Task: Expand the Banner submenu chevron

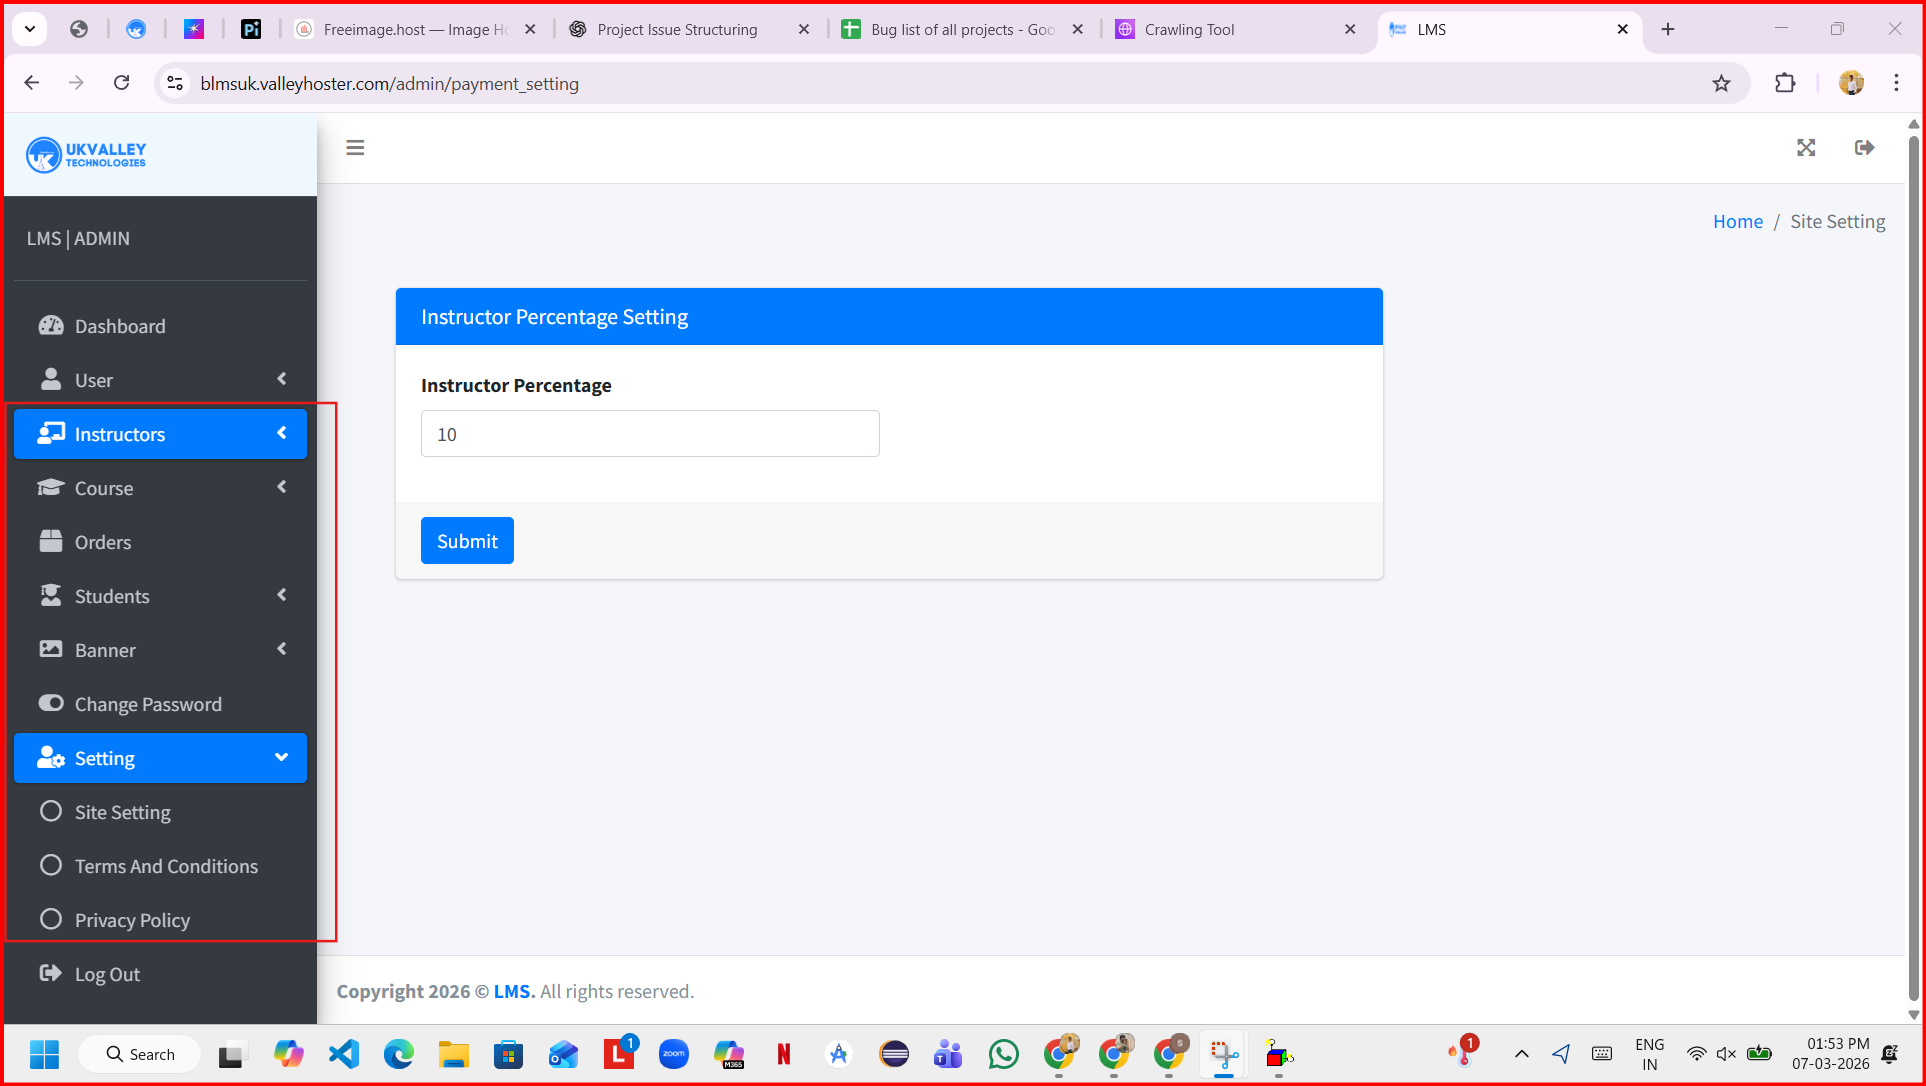Action: pos(282,649)
